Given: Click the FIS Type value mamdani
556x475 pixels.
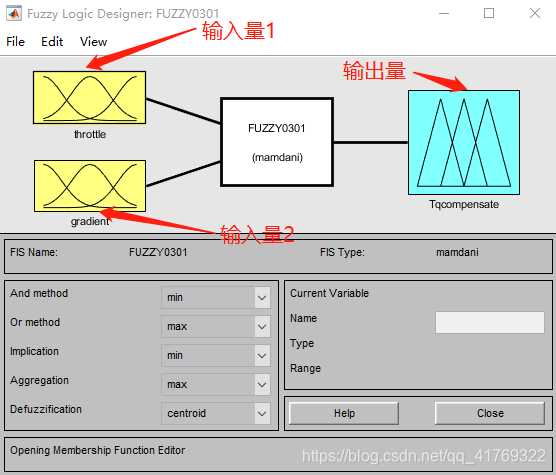Looking at the screenshot, I should 457,252.
